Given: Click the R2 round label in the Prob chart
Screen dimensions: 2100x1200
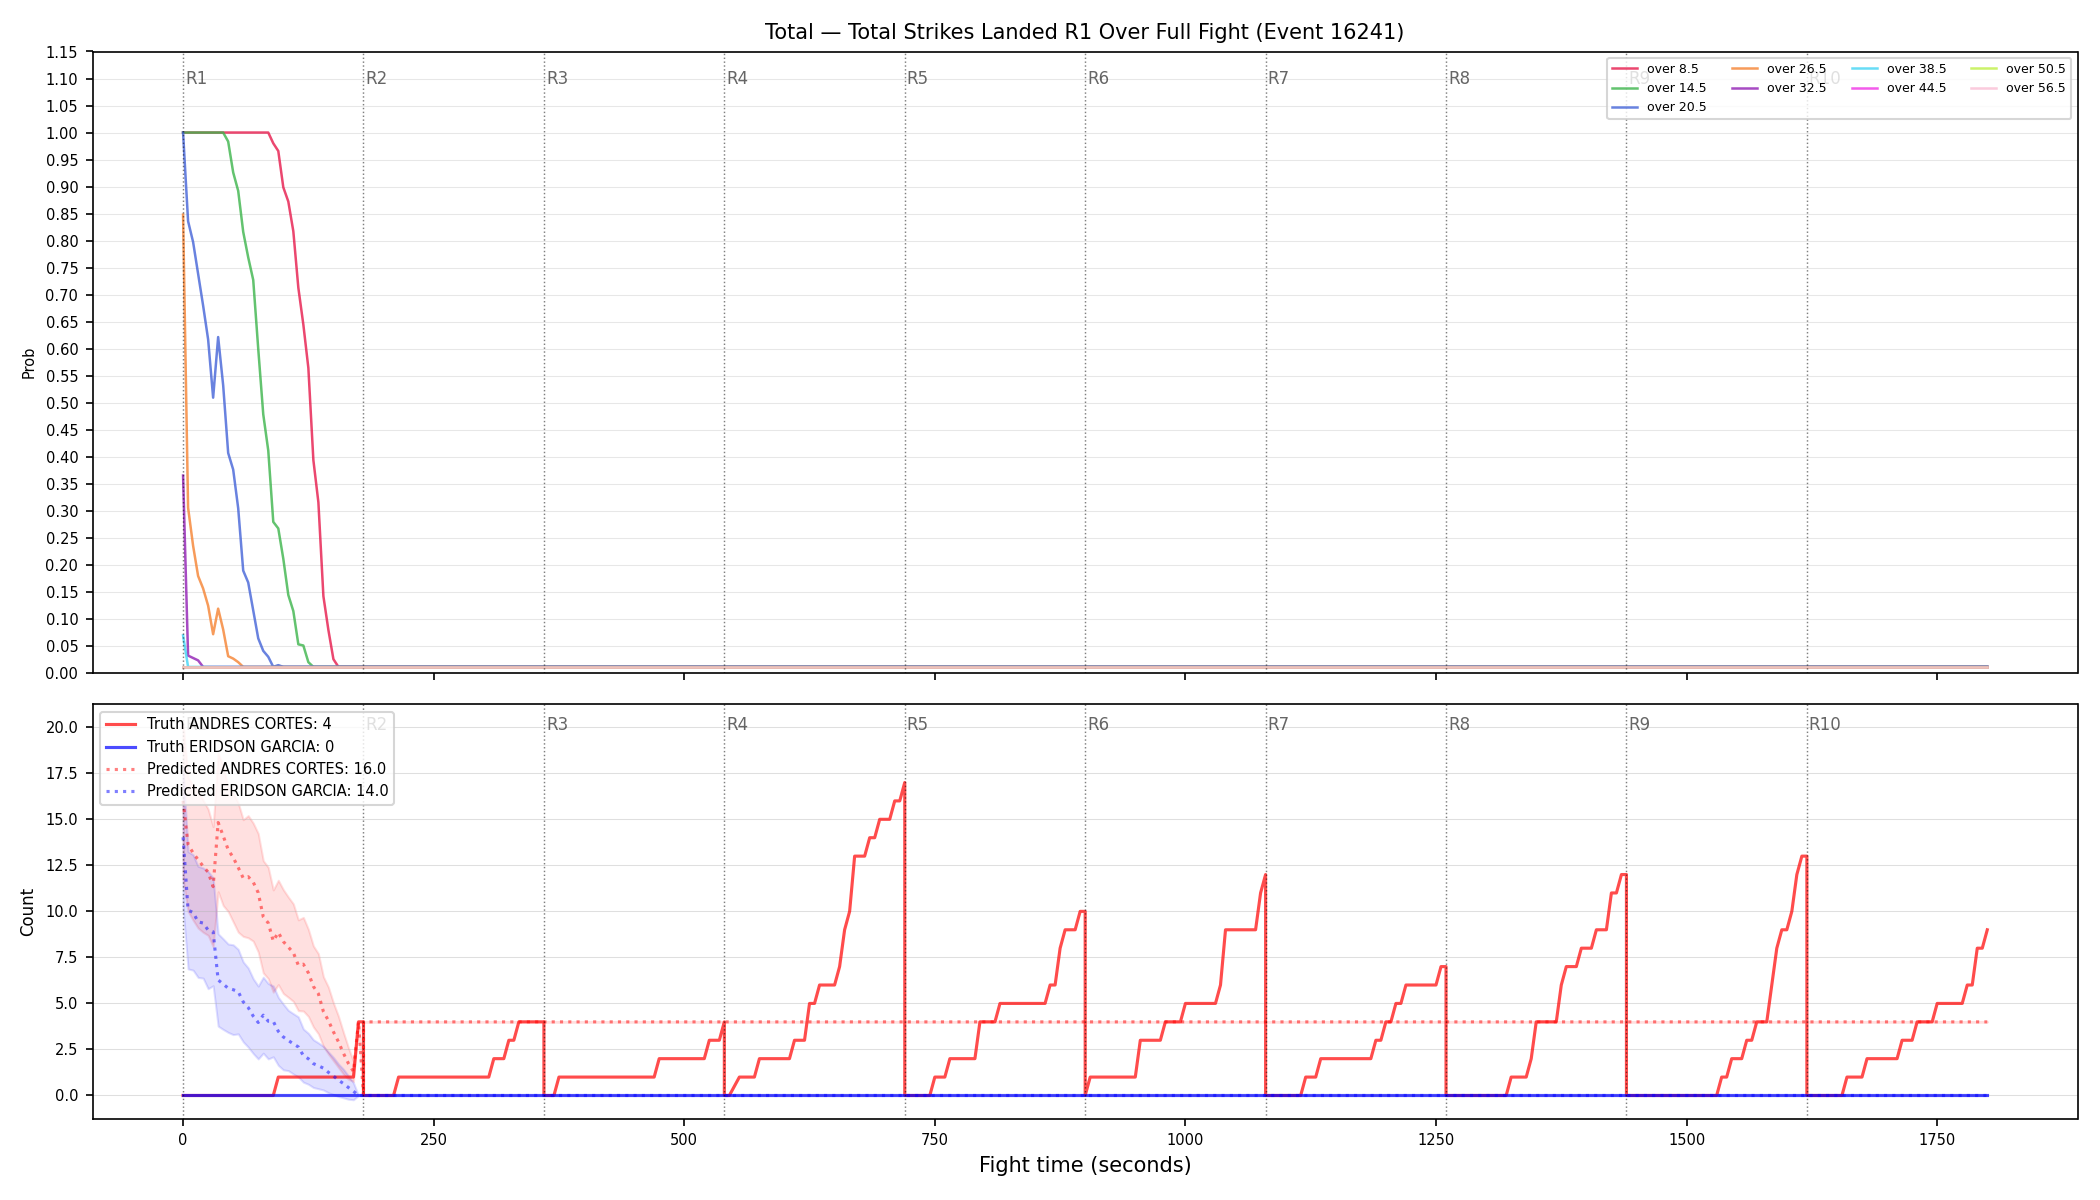Looking at the screenshot, I should pos(376,78).
